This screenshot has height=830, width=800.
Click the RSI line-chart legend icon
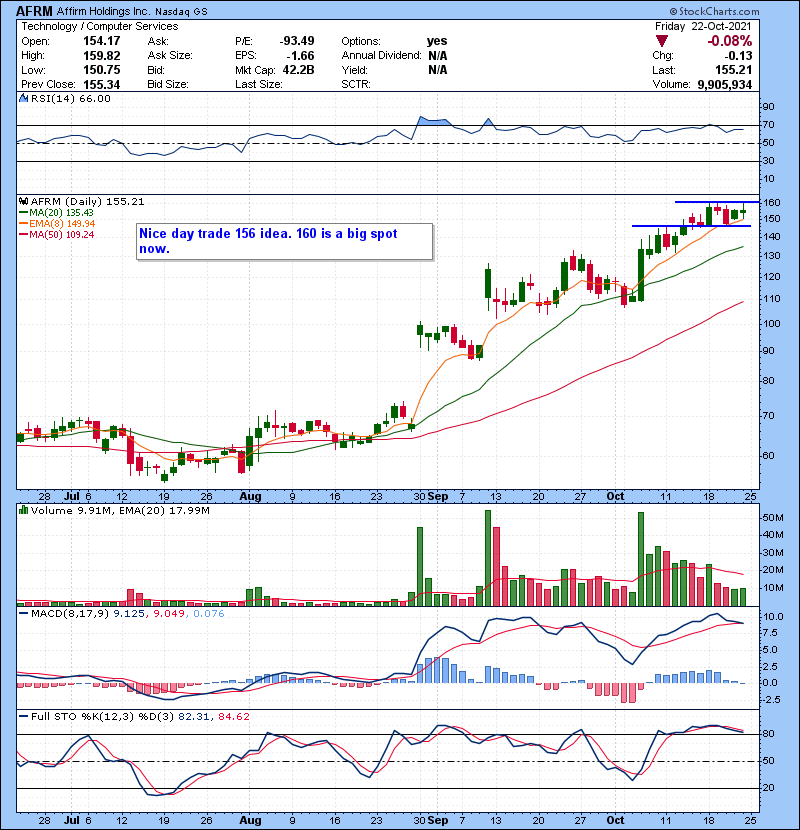23,98
